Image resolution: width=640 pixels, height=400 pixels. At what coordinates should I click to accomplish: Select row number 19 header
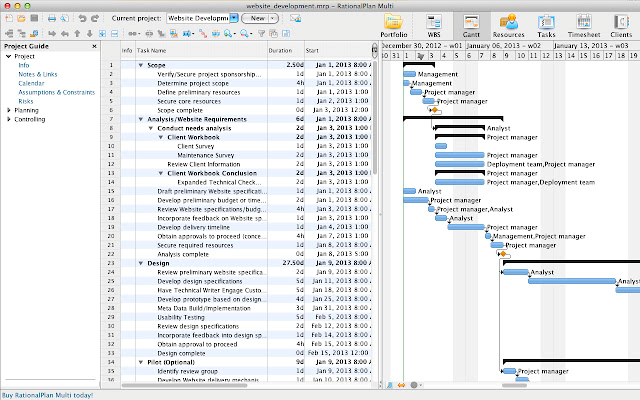tap(111, 227)
